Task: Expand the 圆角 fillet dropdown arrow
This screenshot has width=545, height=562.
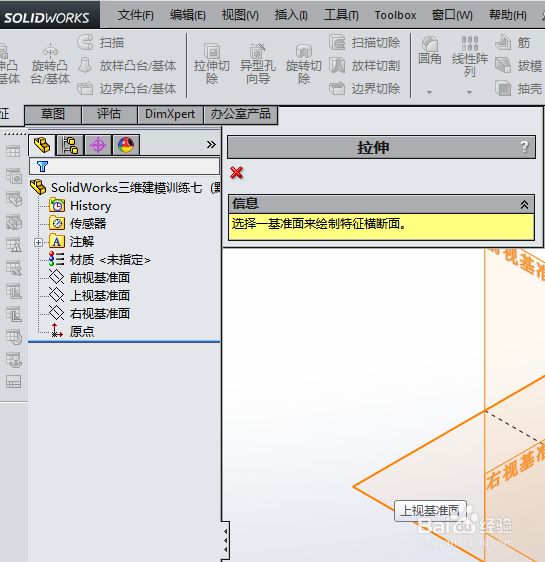Action: coord(429,92)
